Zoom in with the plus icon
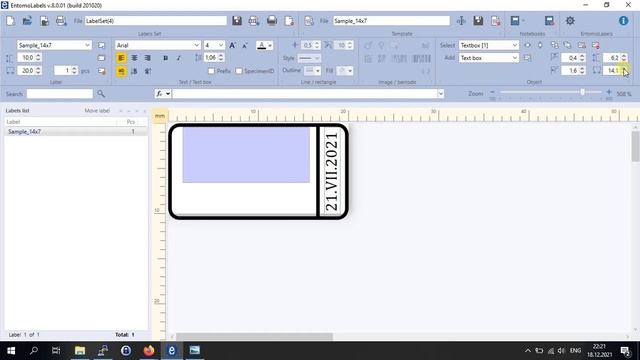 (609, 93)
